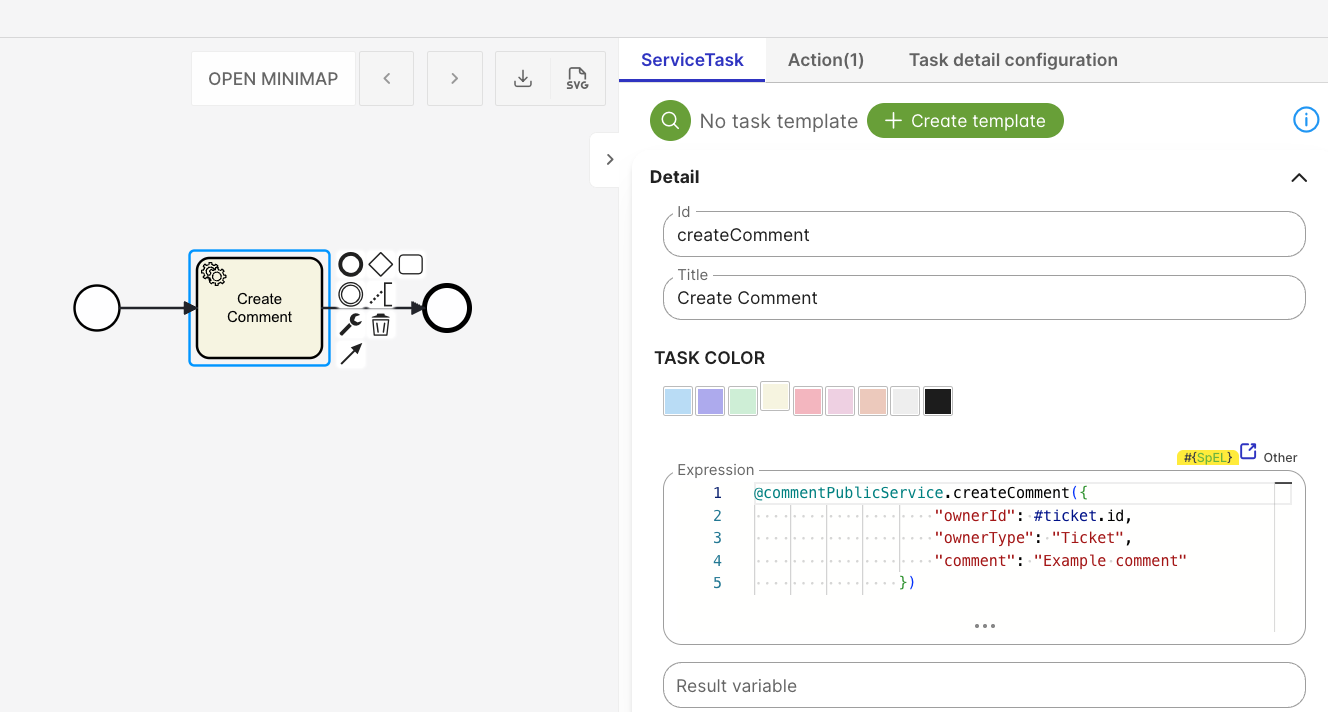Collapse the right properties panel
Viewport: 1328px width, 712px height.
pyautogui.click(x=609, y=160)
